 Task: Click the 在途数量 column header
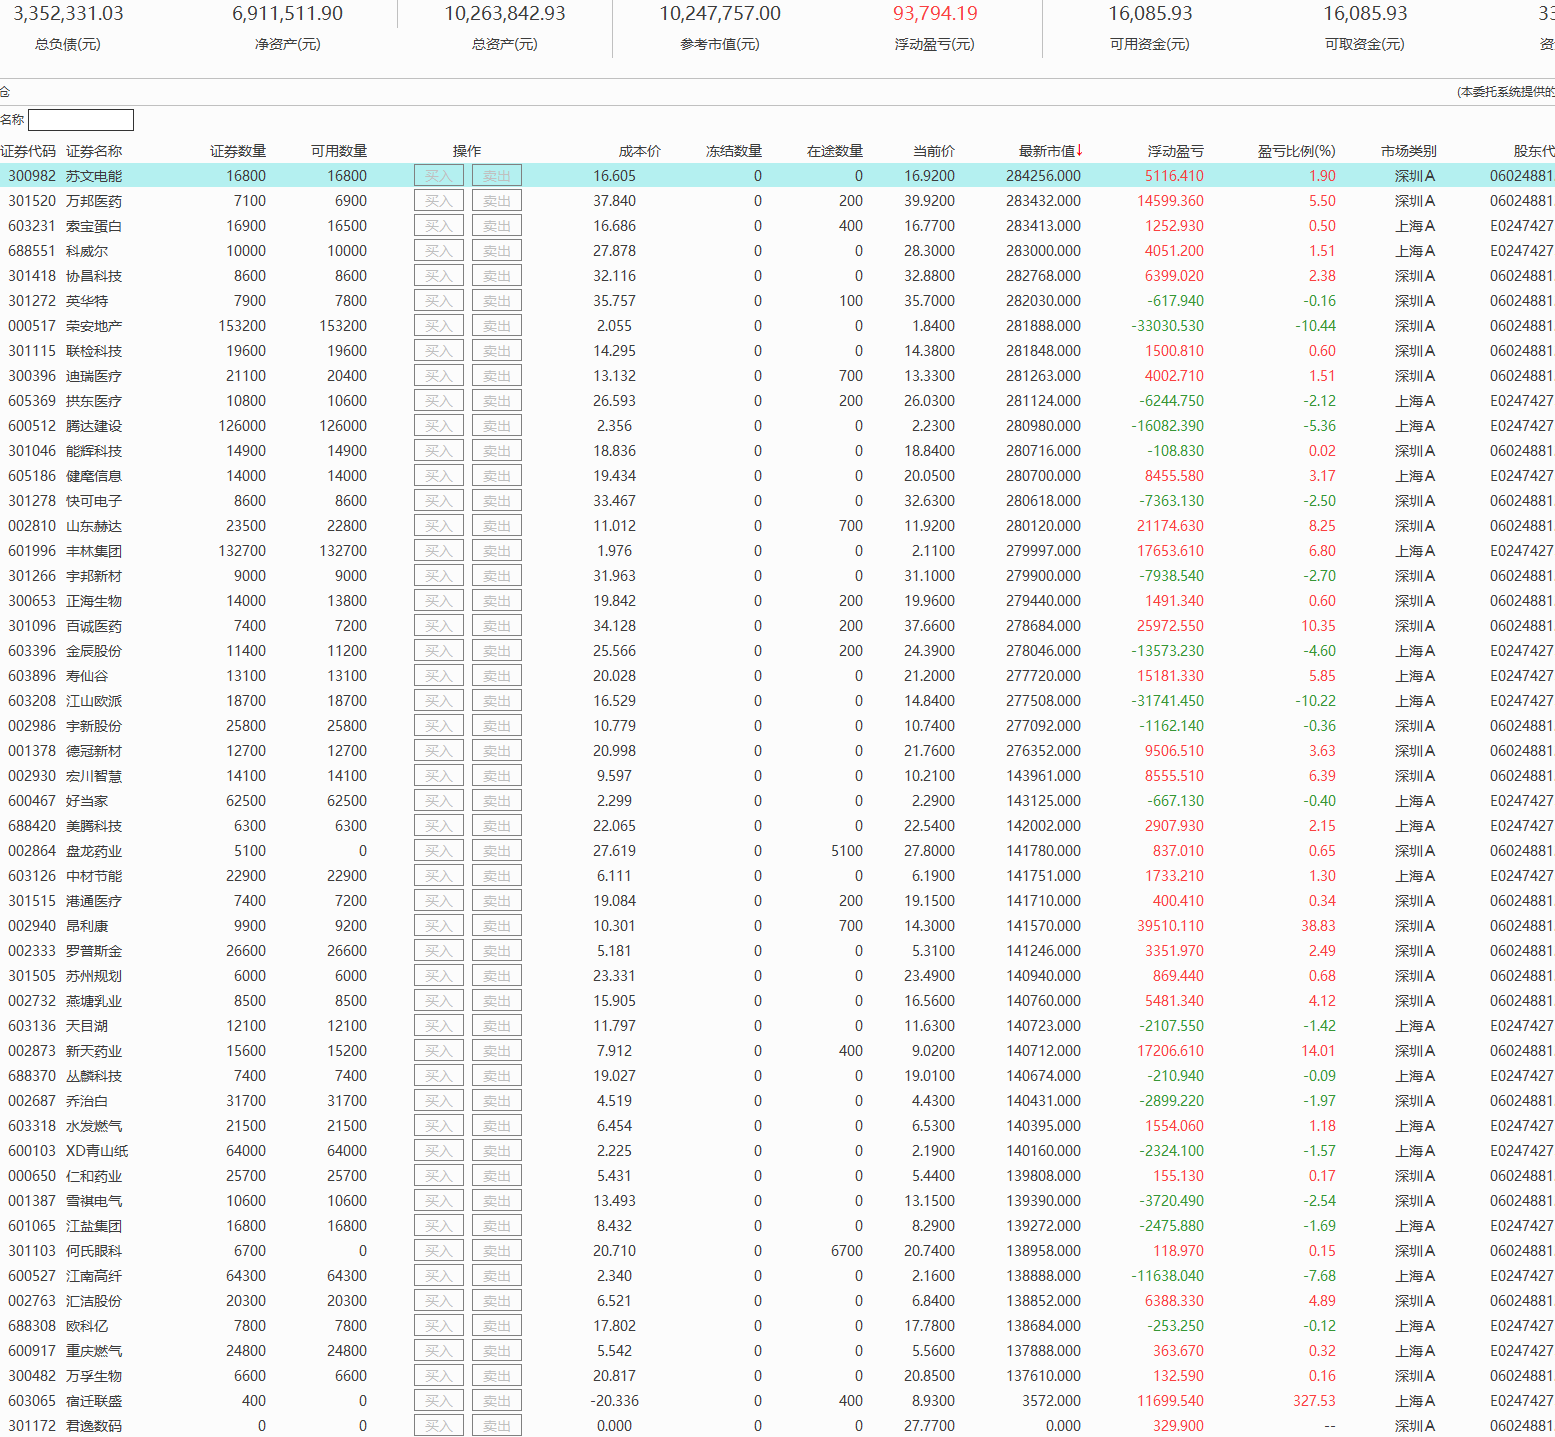(834, 151)
